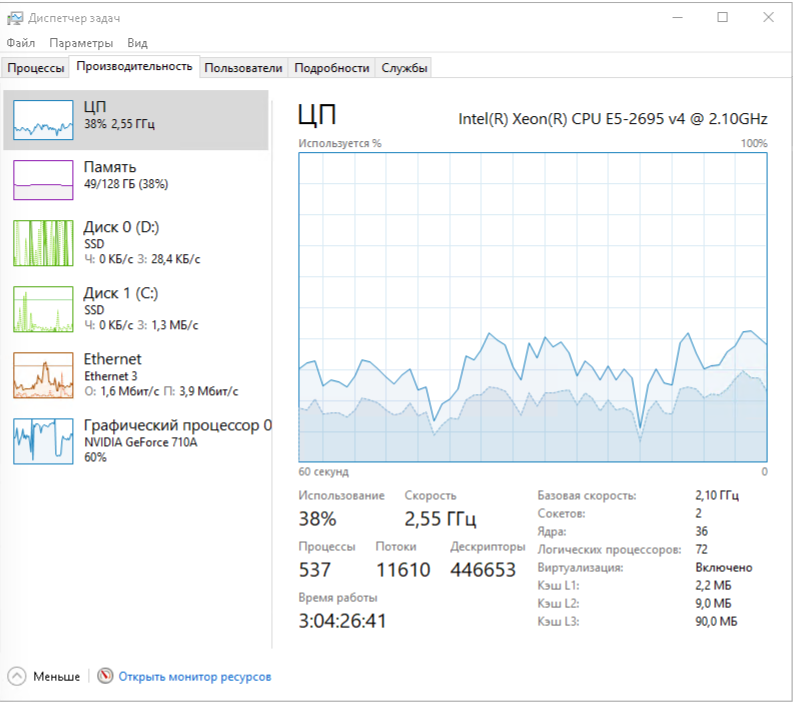Click the NVIDIA GeForce 710A text
This screenshot has width=793, height=702.
[141, 442]
